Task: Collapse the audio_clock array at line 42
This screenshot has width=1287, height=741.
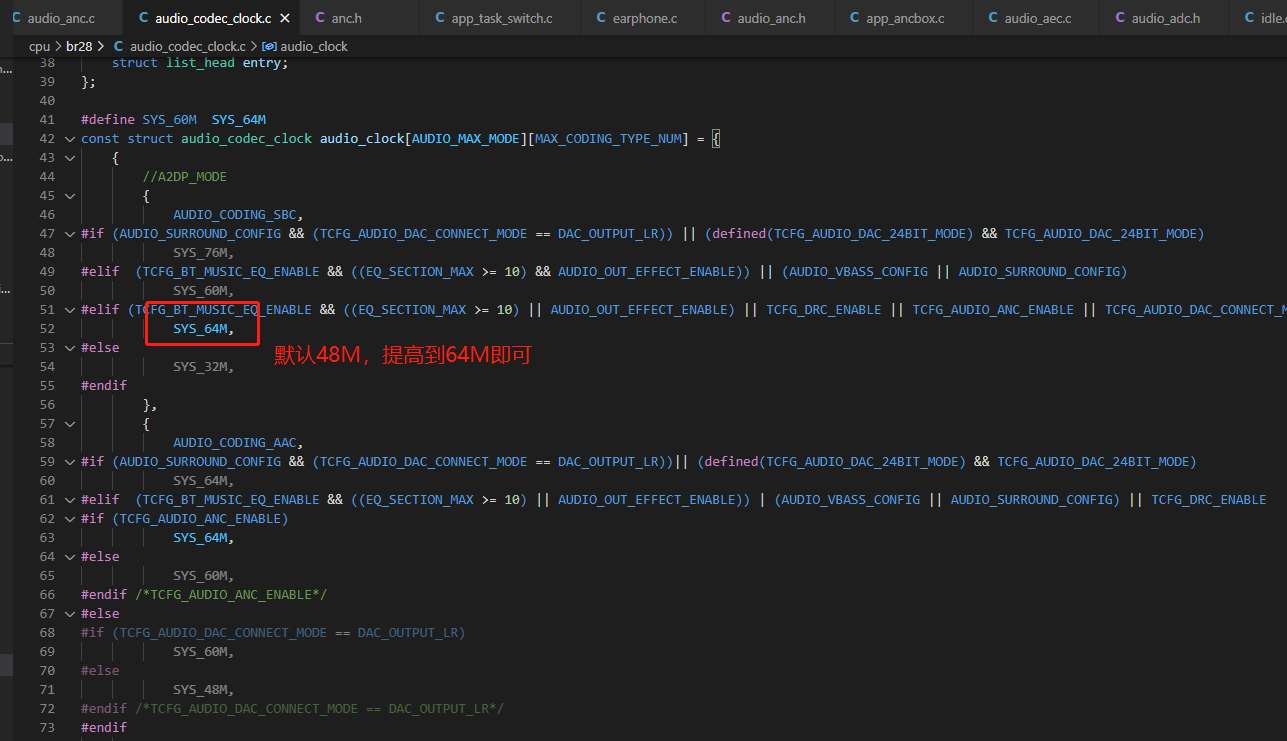Action: (69, 139)
